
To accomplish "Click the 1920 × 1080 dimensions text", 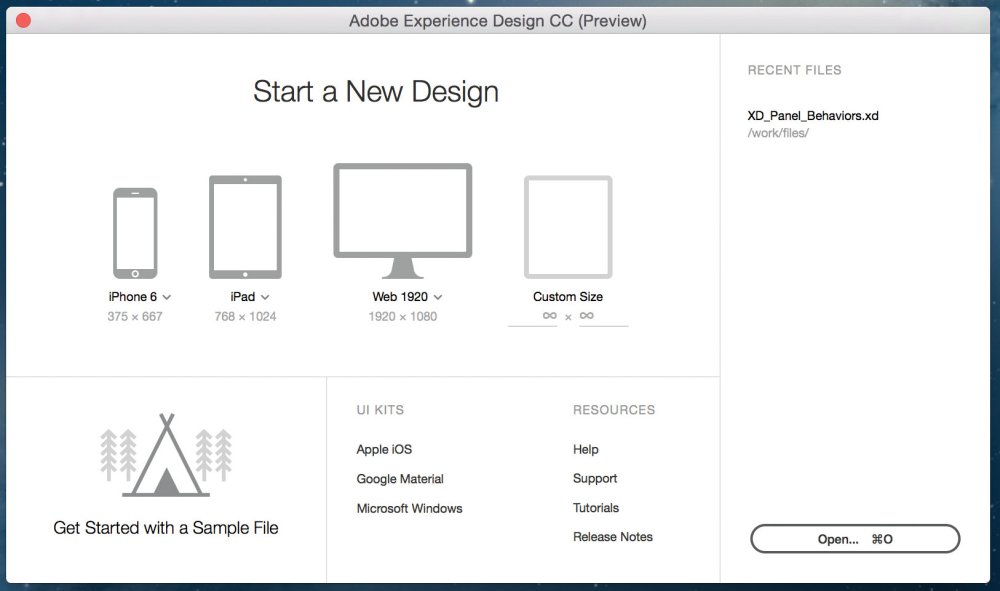I will (x=403, y=316).
